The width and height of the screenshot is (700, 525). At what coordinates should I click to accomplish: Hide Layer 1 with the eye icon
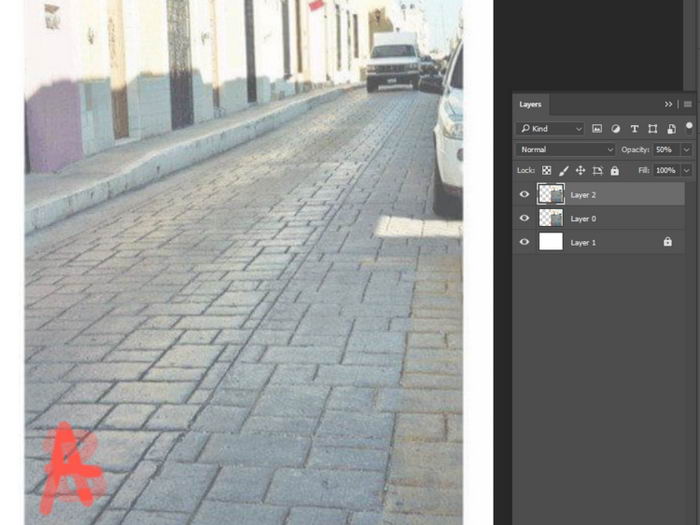[525, 242]
